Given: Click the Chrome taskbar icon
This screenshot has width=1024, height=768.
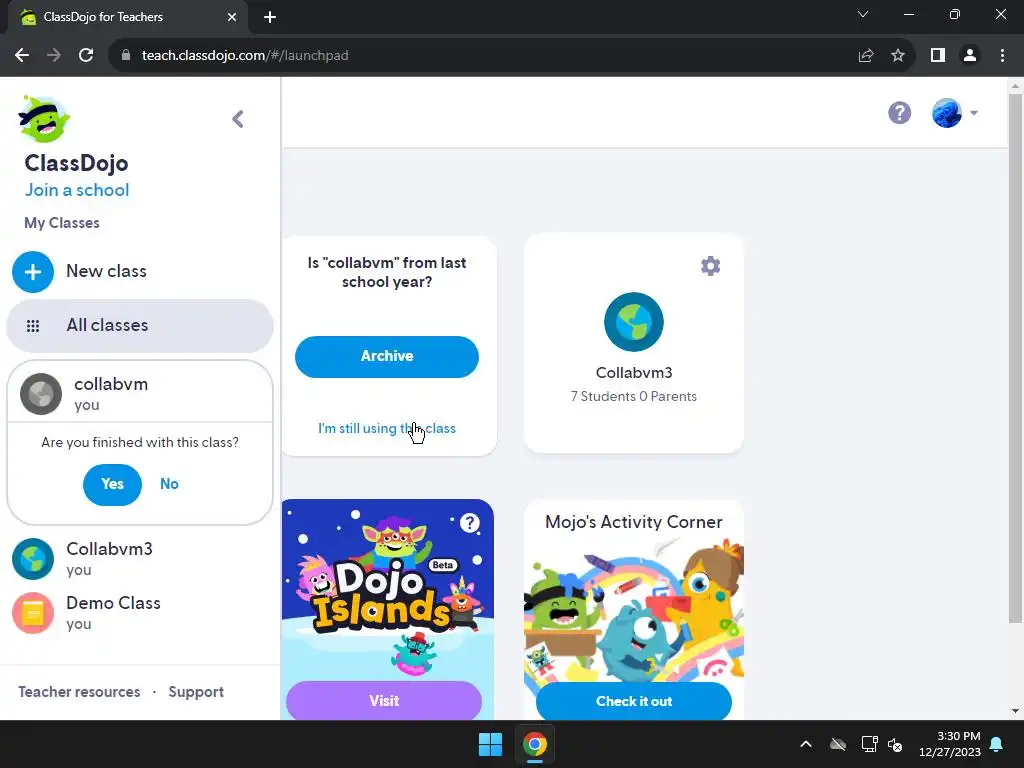Looking at the screenshot, I should [535, 744].
